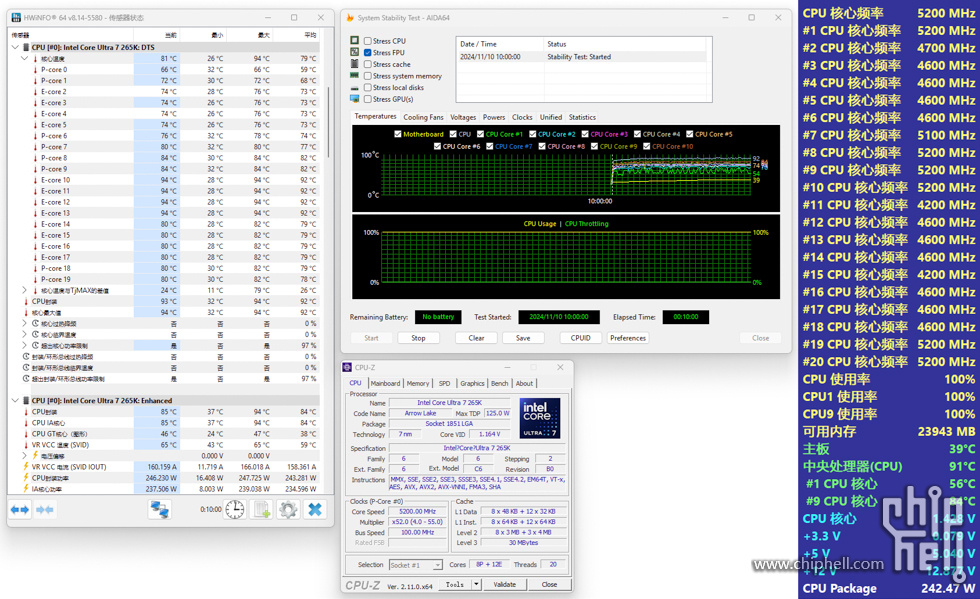Image resolution: width=980 pixels, height=599 pixels.
Task: Click the Intel Core Ultra 7 logo in CPU-Z
Action: point(540,418)
